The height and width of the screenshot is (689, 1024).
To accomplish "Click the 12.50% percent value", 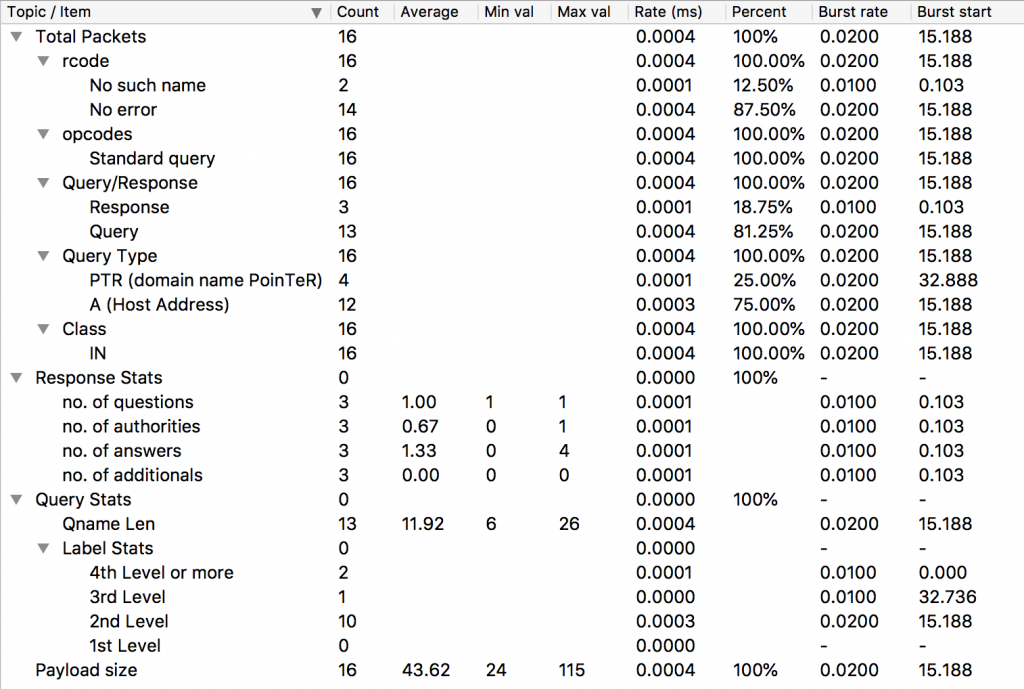I will click(x=763, y=86).
